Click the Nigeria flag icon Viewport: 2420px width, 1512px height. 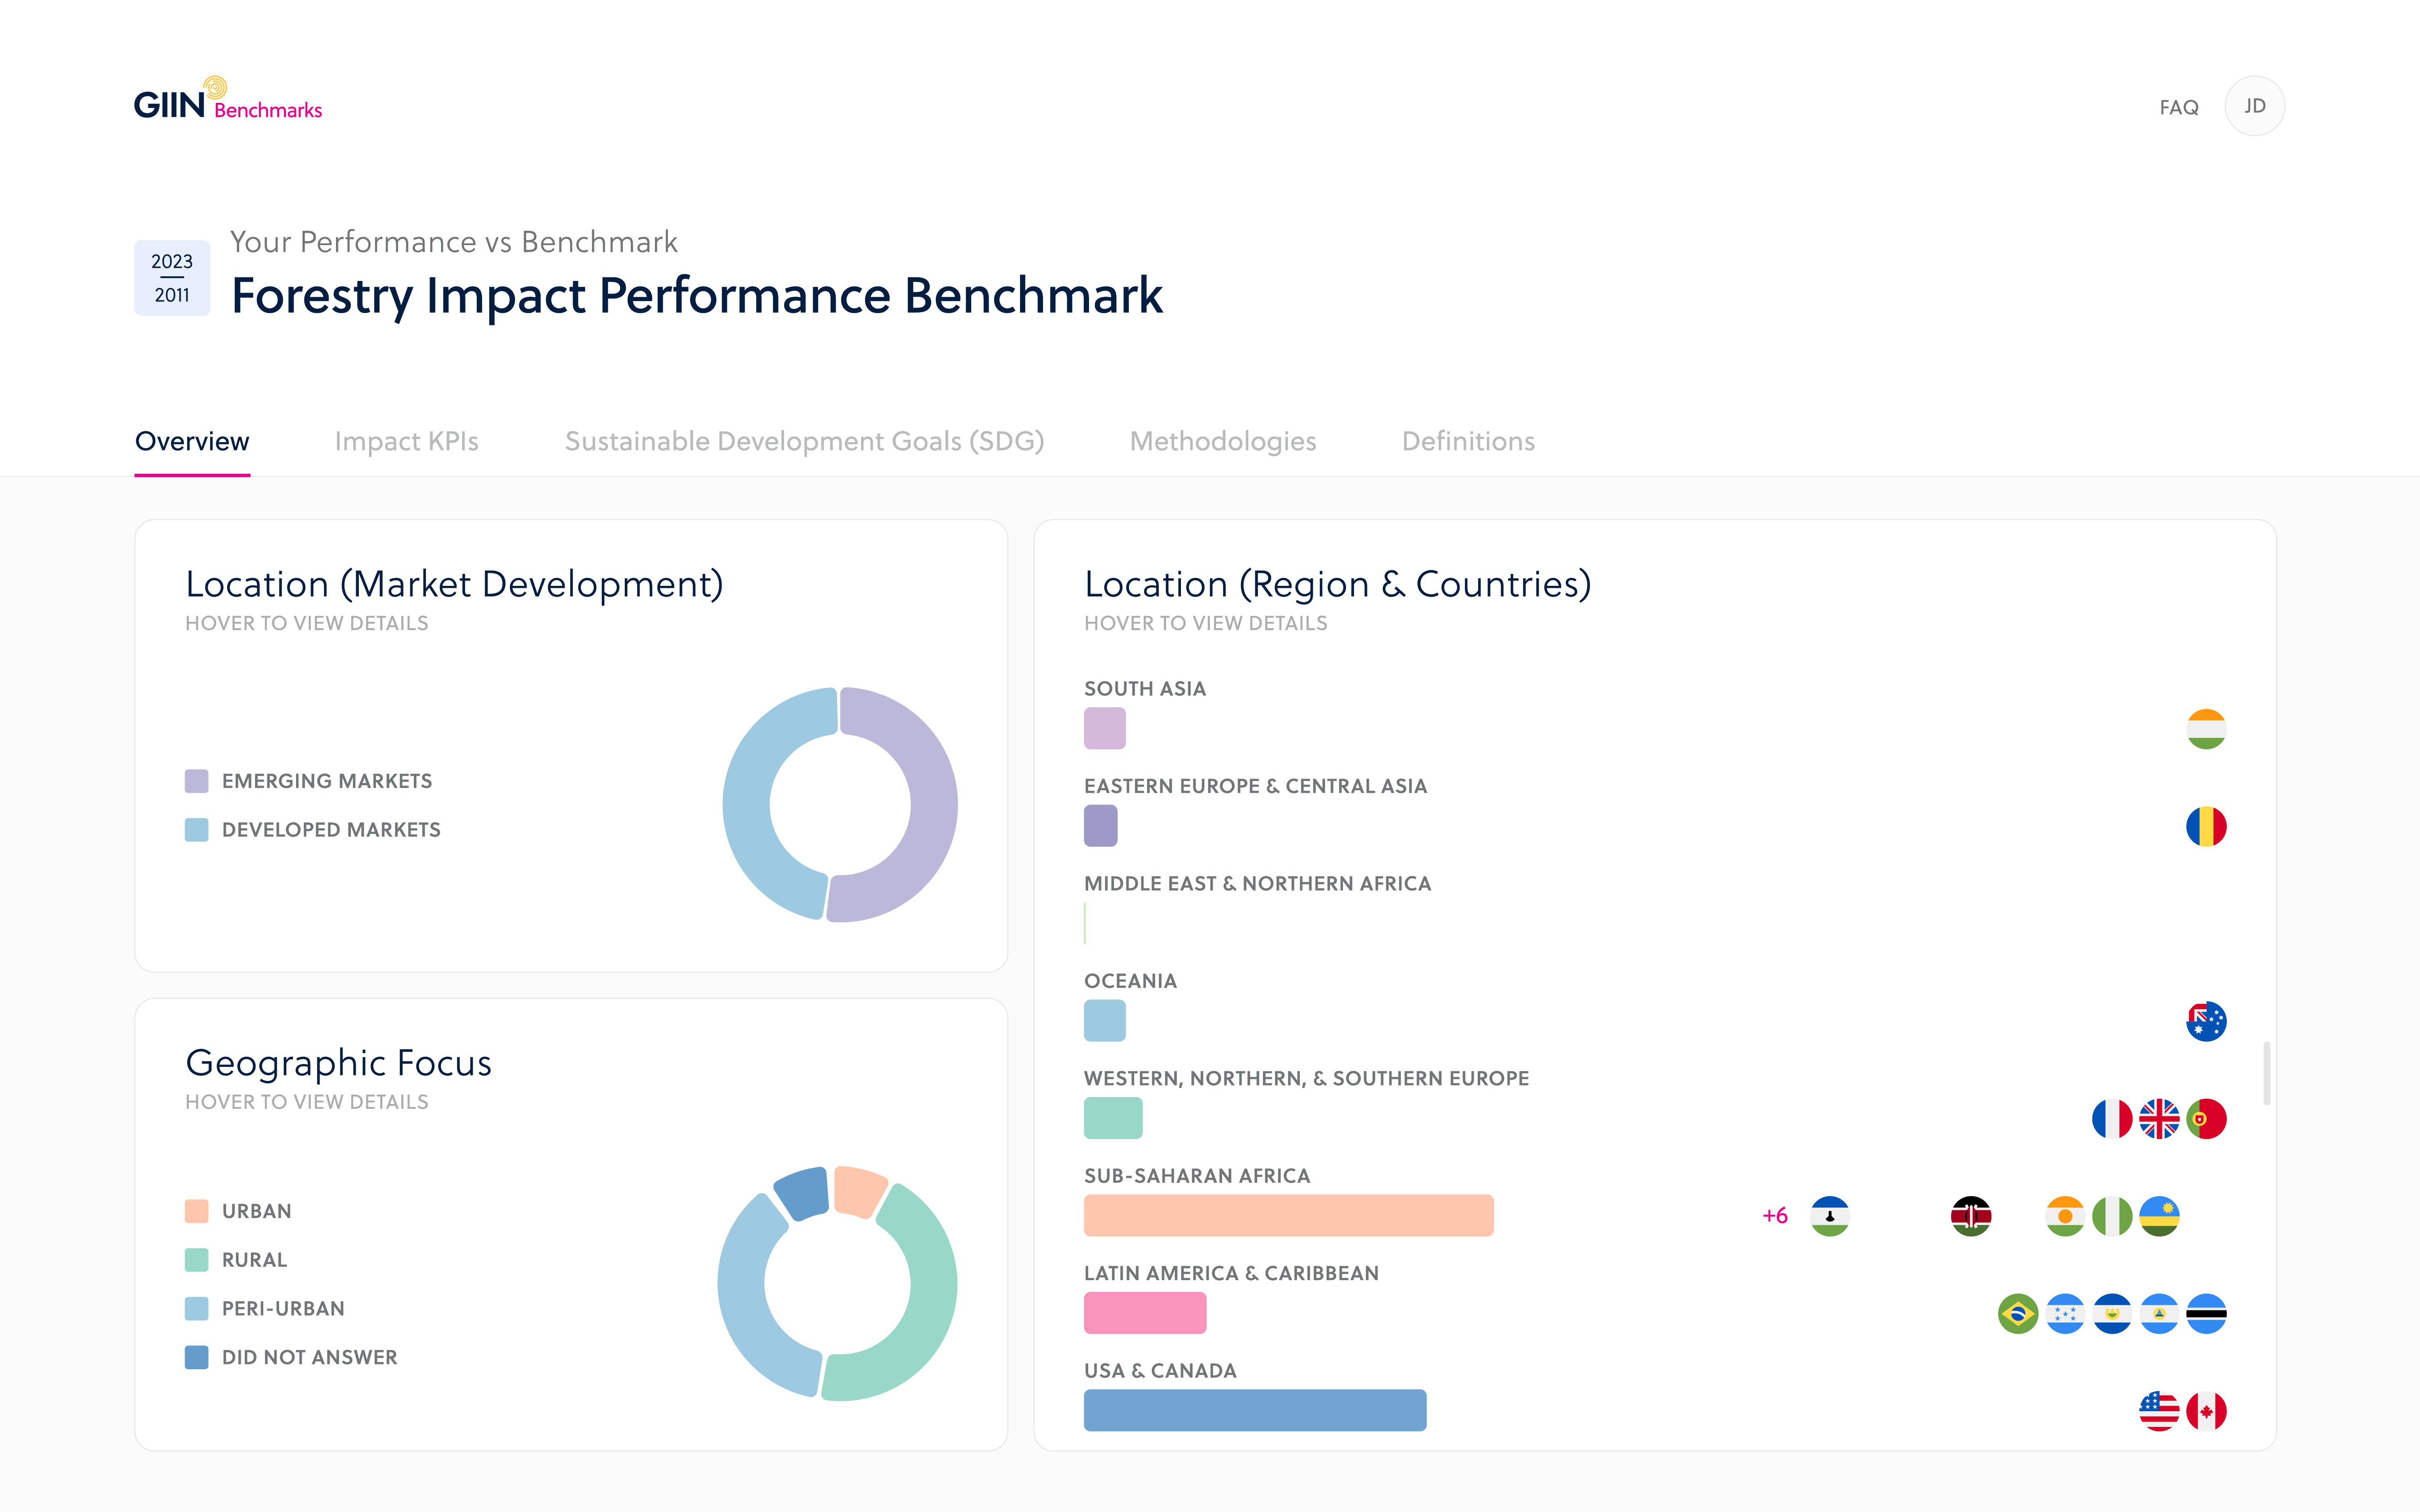[x=2112, y=1216]
